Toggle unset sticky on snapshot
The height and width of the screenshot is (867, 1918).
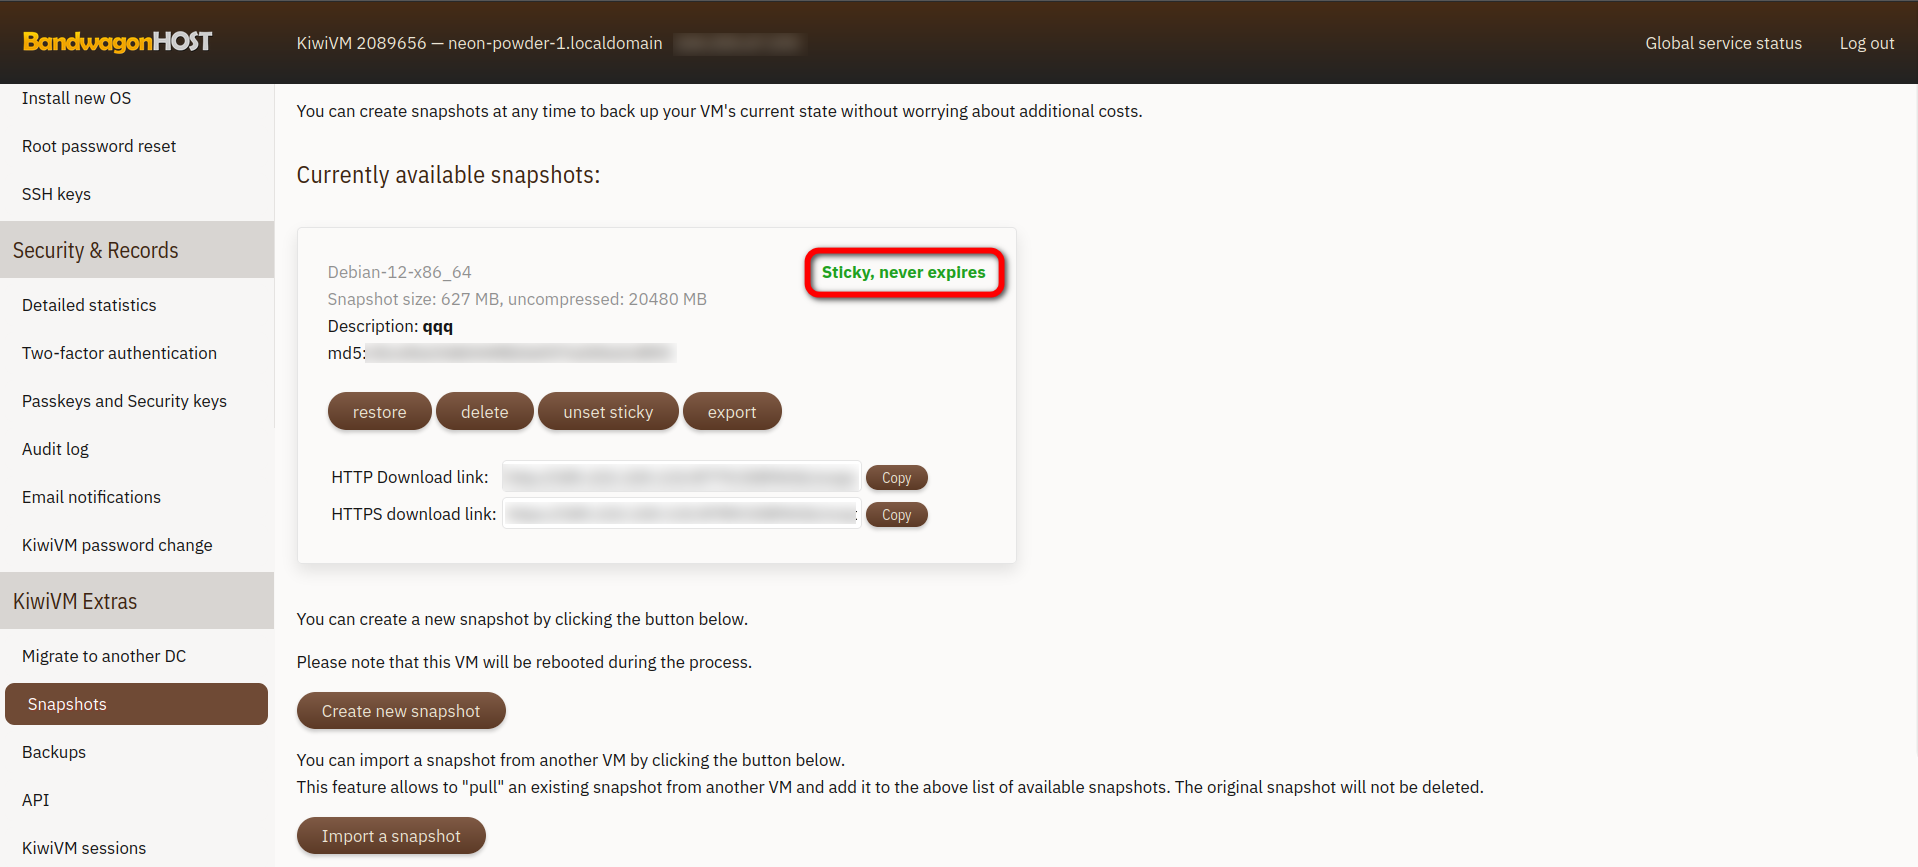pos(607,412)
